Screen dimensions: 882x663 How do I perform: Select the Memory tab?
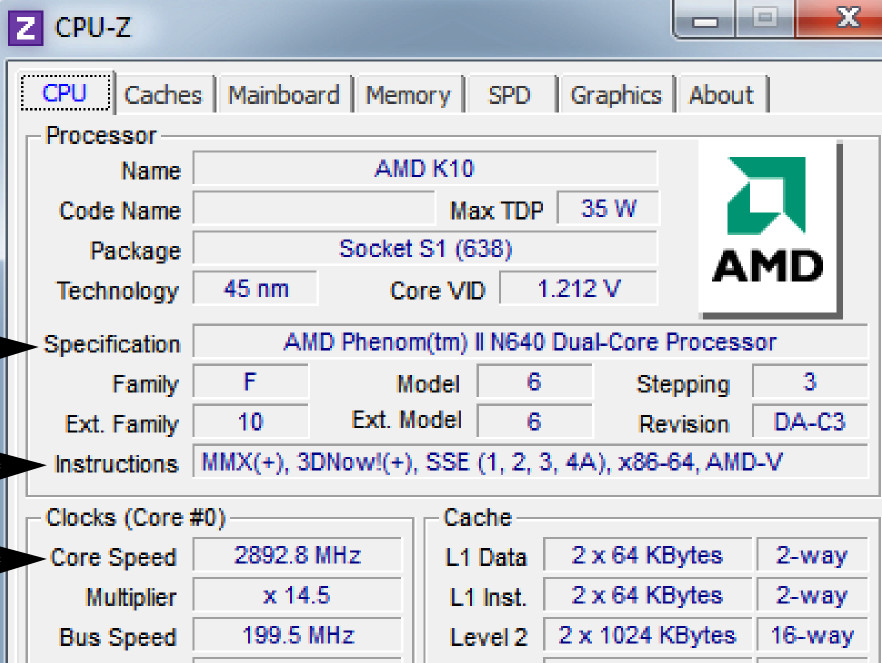407,96
